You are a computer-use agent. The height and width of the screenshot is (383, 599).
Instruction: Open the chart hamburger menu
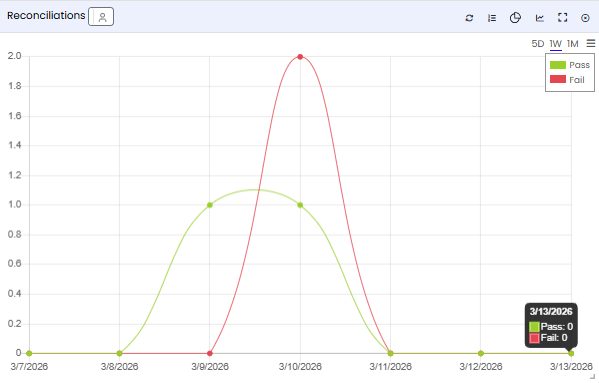(x=591, y=43)
